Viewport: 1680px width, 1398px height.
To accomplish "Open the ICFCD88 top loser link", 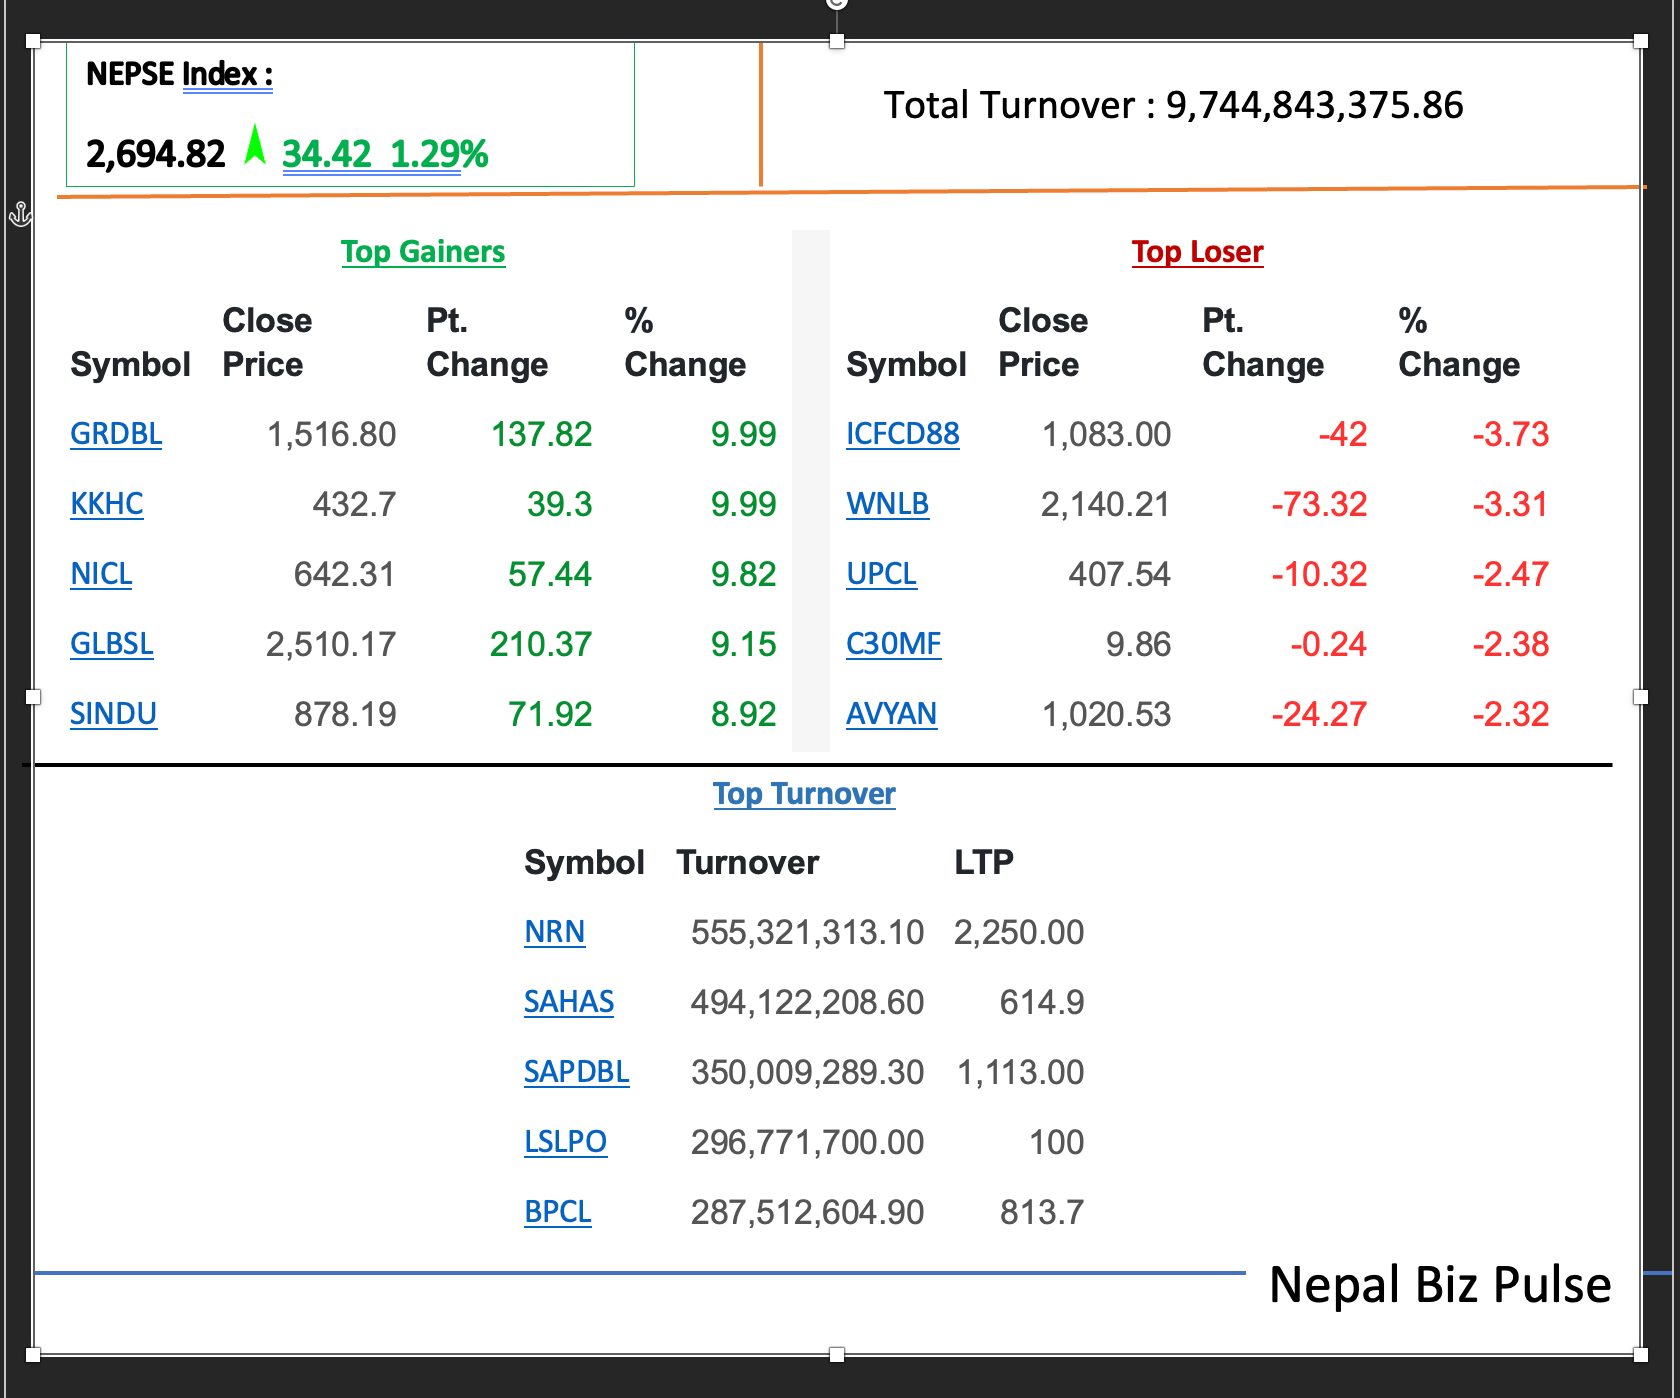I will (902, 434).
